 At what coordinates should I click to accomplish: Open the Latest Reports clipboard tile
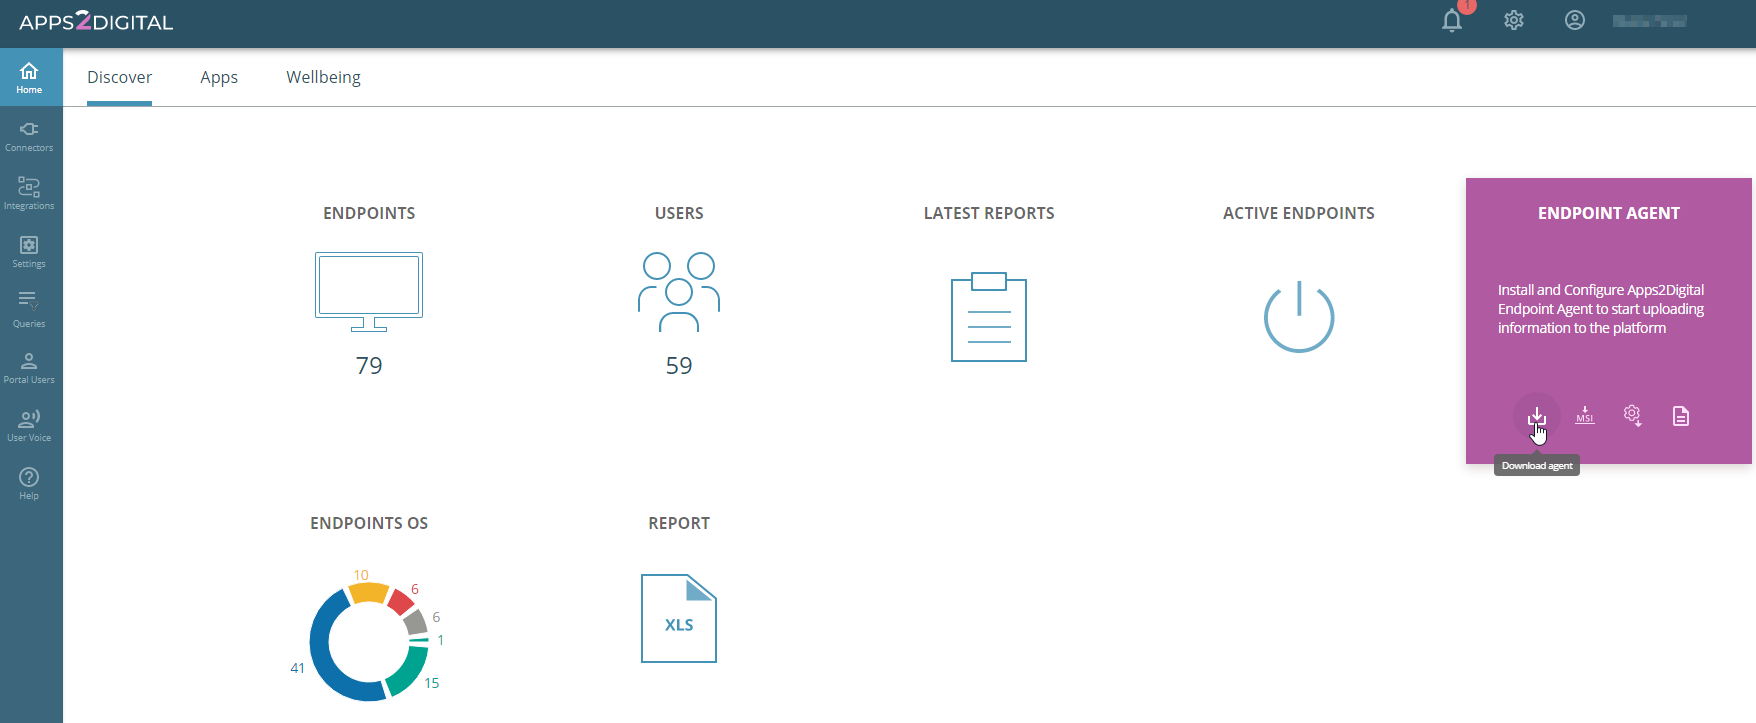point(989,316)
